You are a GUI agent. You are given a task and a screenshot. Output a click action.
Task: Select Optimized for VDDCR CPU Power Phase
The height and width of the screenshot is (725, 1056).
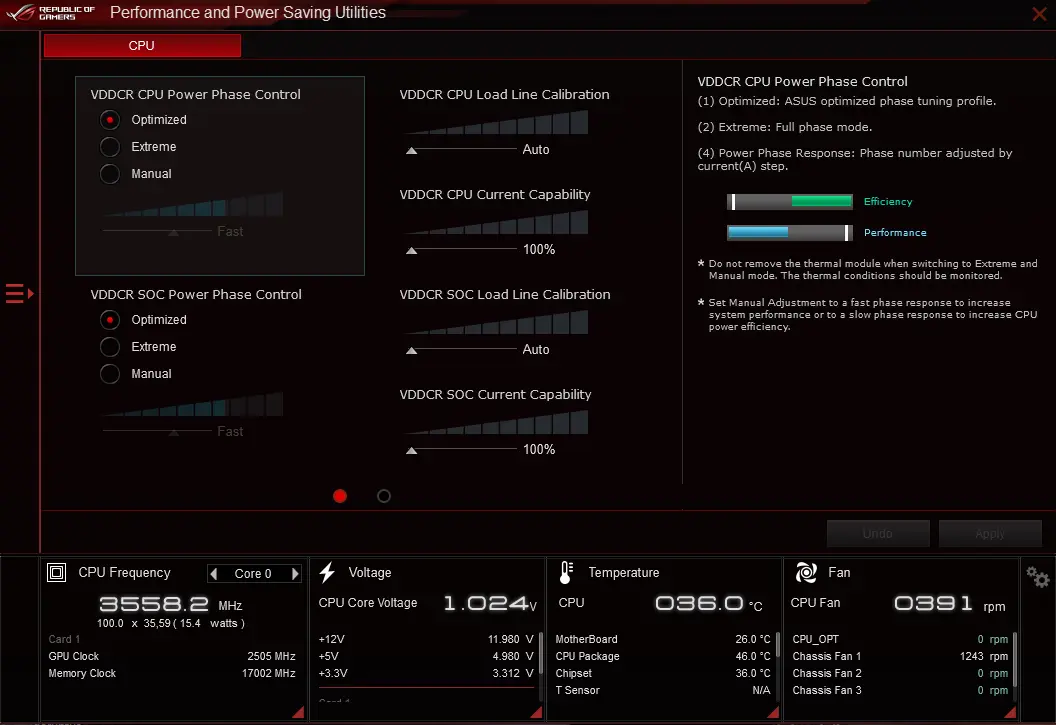tap(110, 120)
